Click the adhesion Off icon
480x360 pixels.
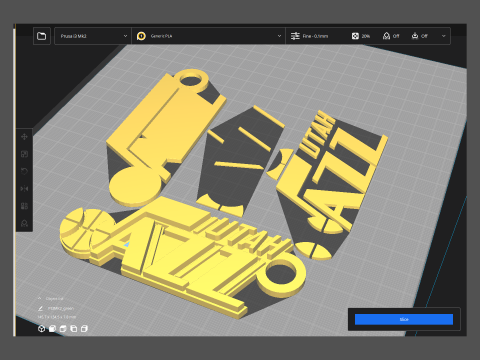tap(415, 36)
